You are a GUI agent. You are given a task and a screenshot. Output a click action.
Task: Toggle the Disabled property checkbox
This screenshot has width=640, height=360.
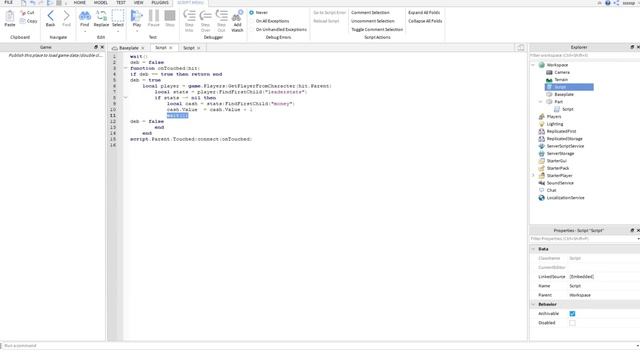[572, 323]
